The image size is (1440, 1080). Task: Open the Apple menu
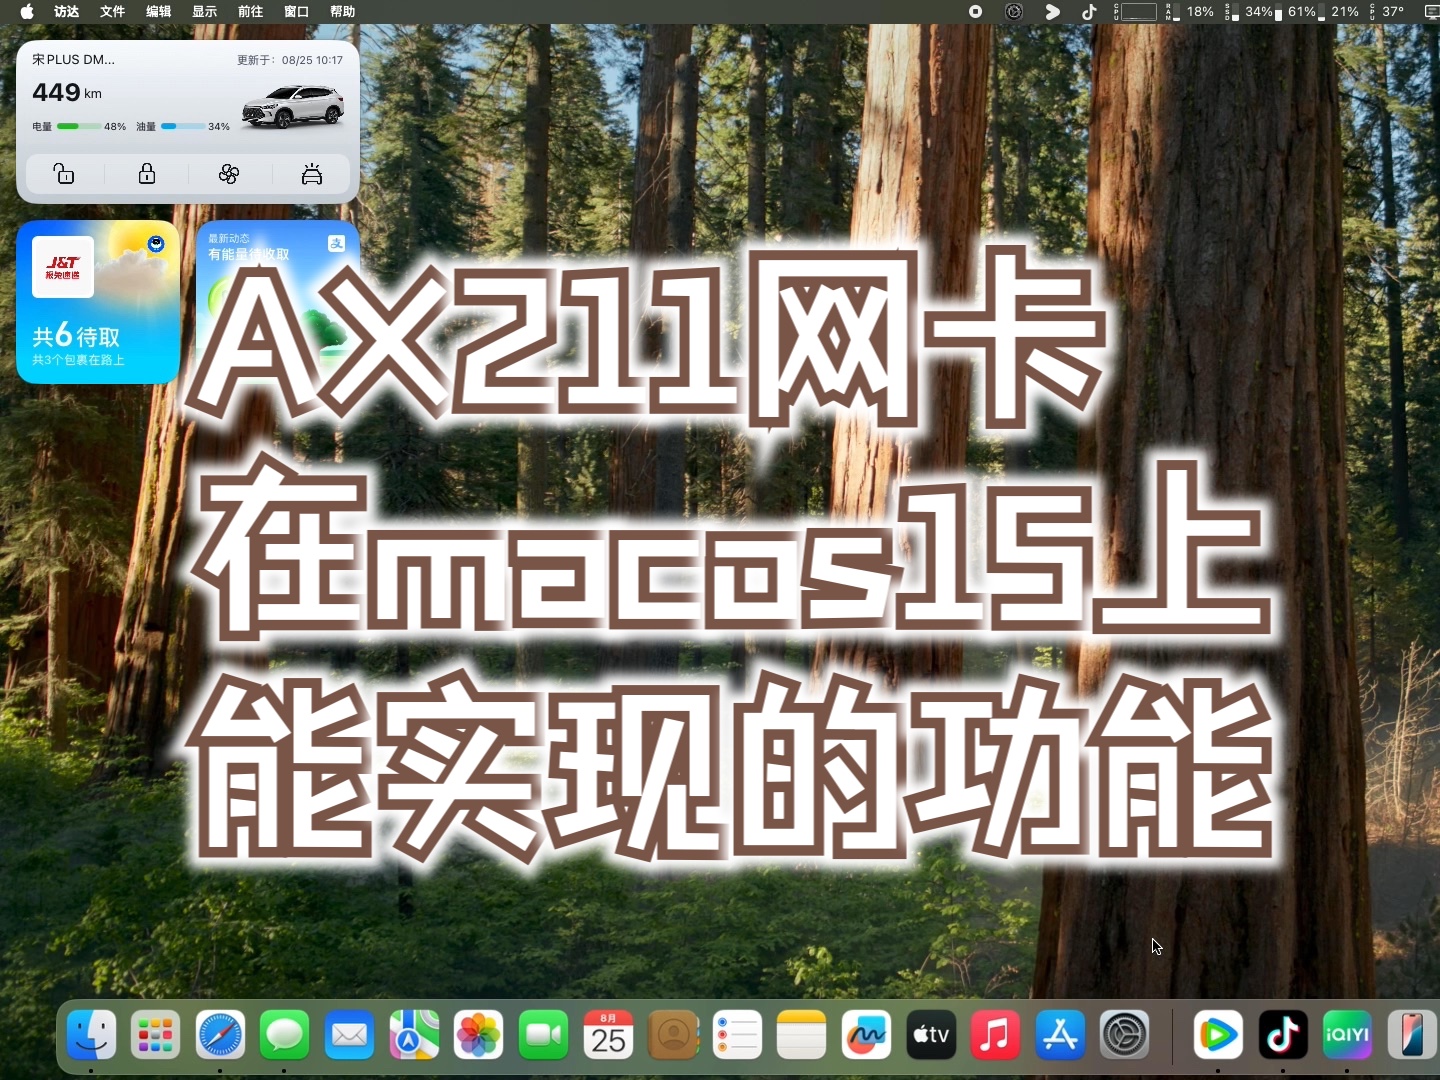click(27, 12)
